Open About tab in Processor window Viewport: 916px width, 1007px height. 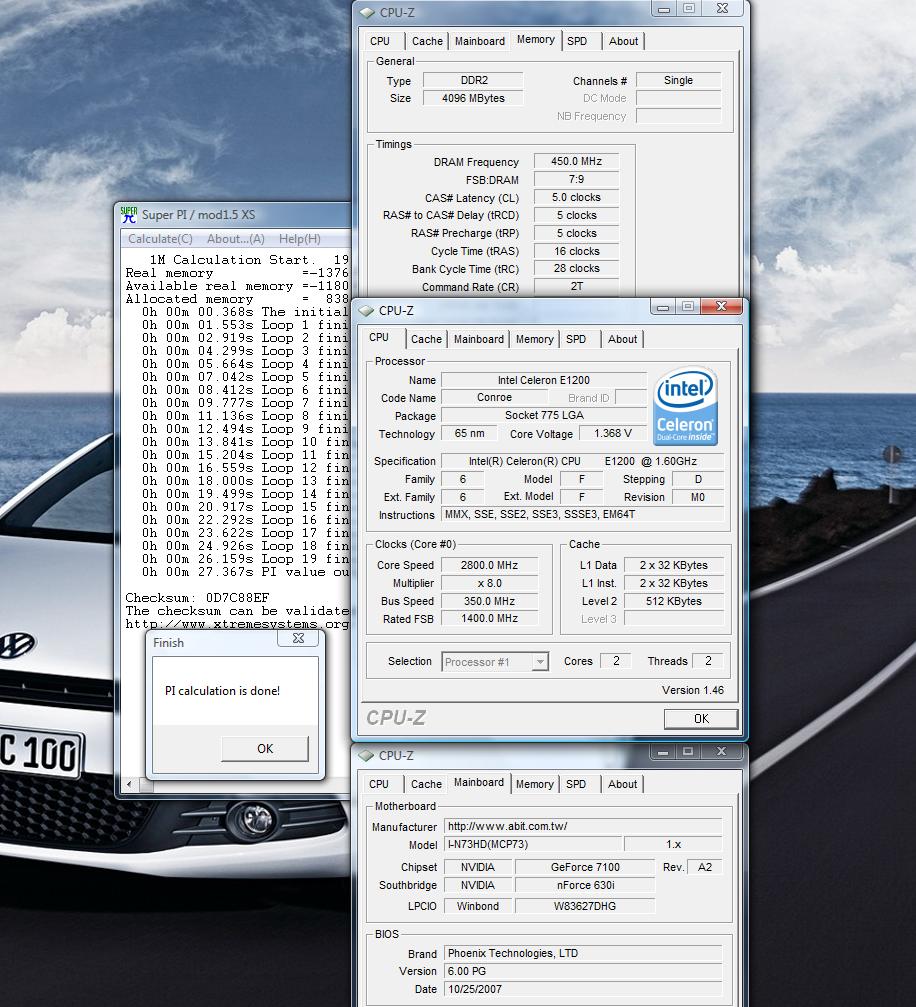tap(622, 339)
